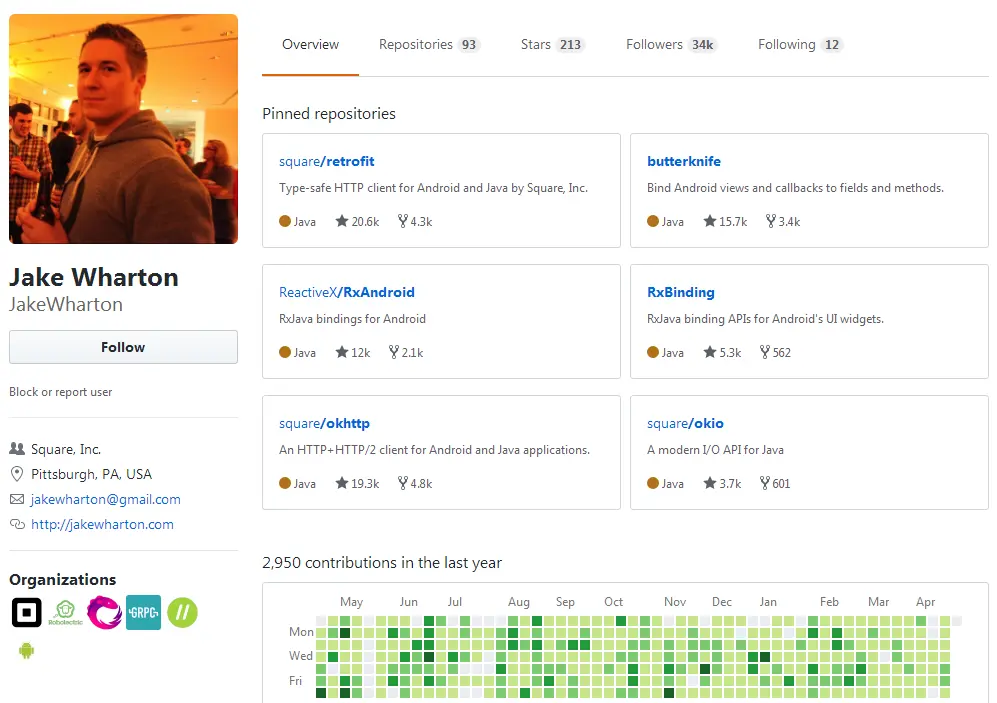Click Jake Wharton's profile photo

pos(123,129)
